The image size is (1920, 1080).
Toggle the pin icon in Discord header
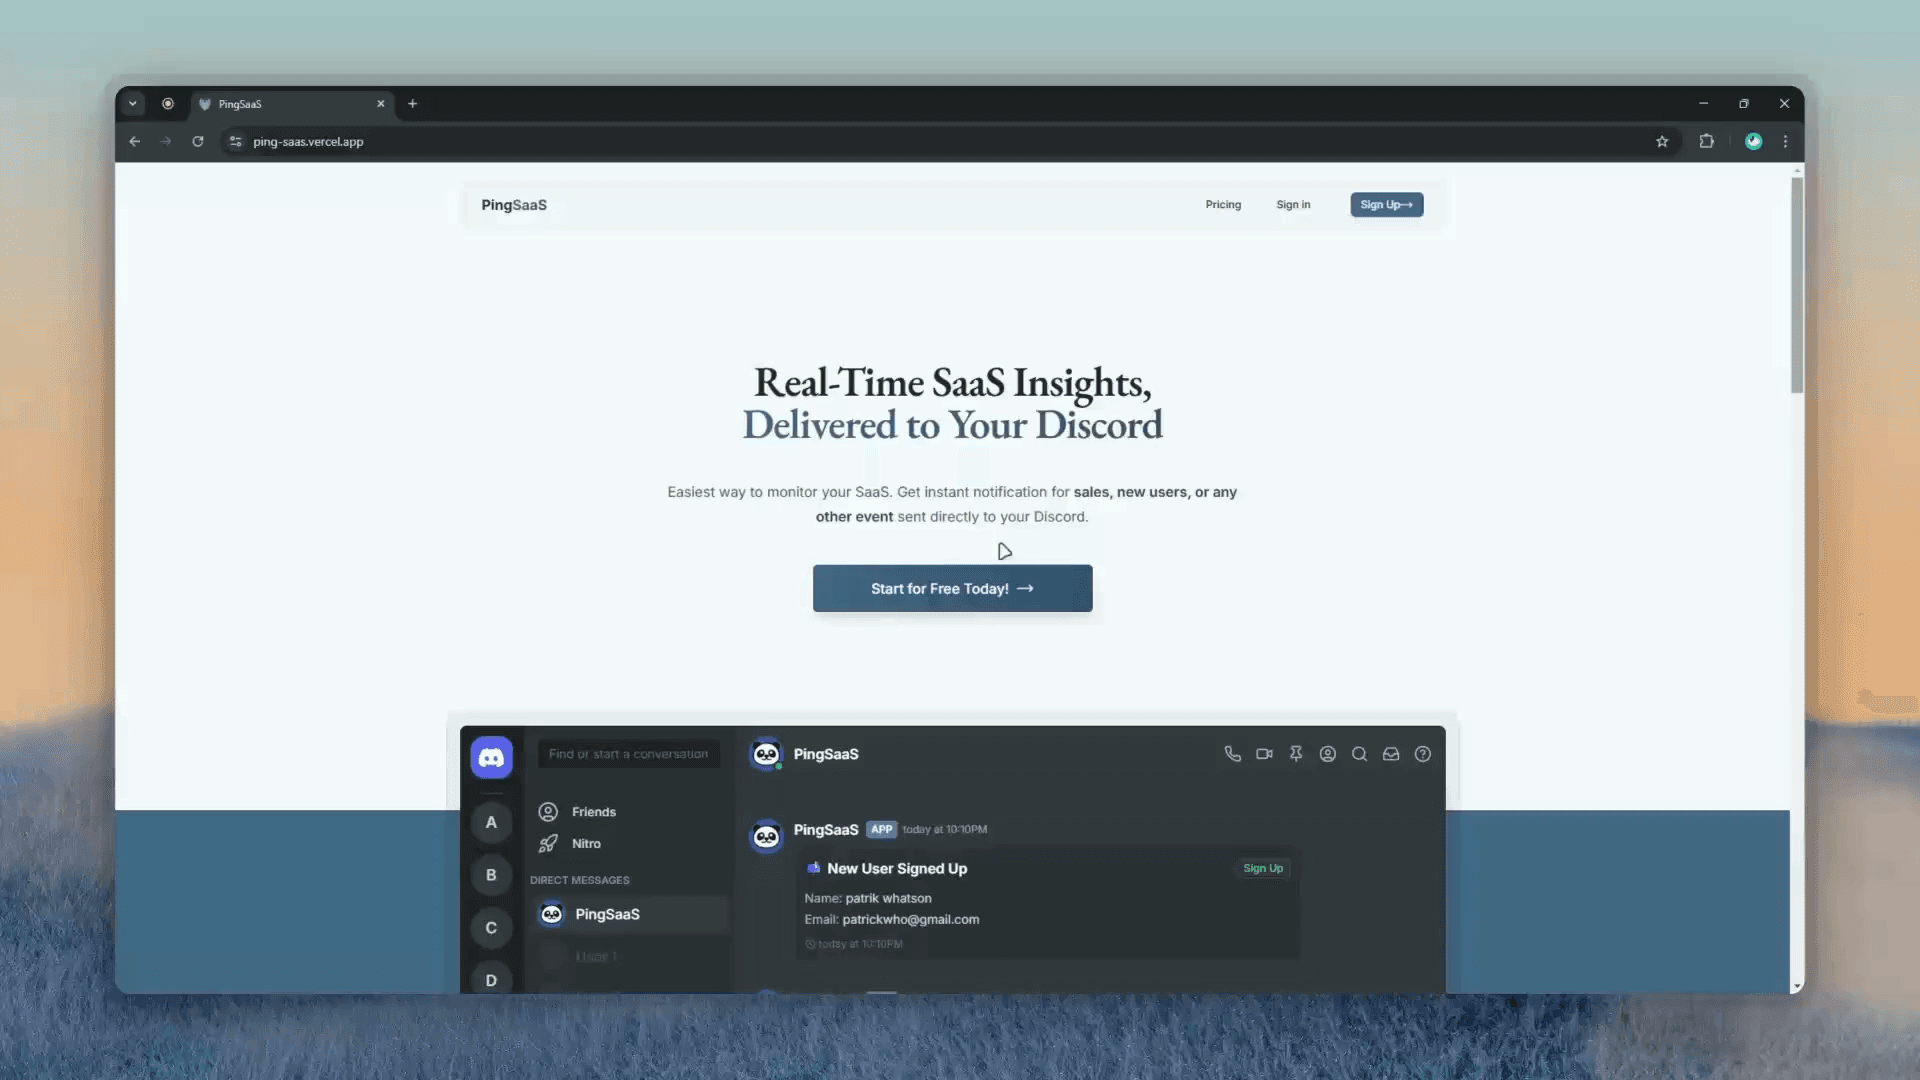pyautogui.click(x=1296, y=753)
